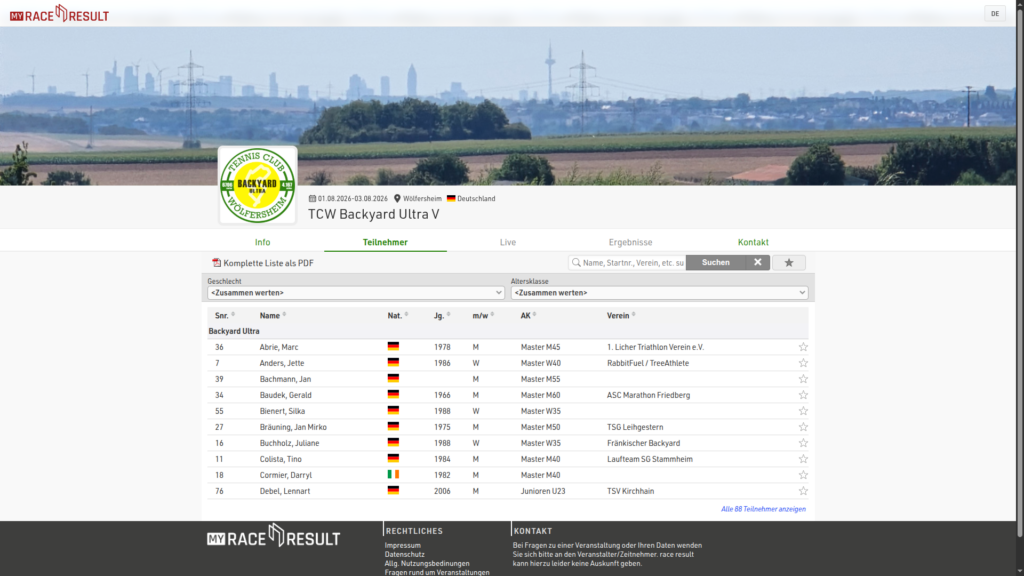
Task: Click the Suchen button
Action: pyautogui.click(x=716, y=263)
